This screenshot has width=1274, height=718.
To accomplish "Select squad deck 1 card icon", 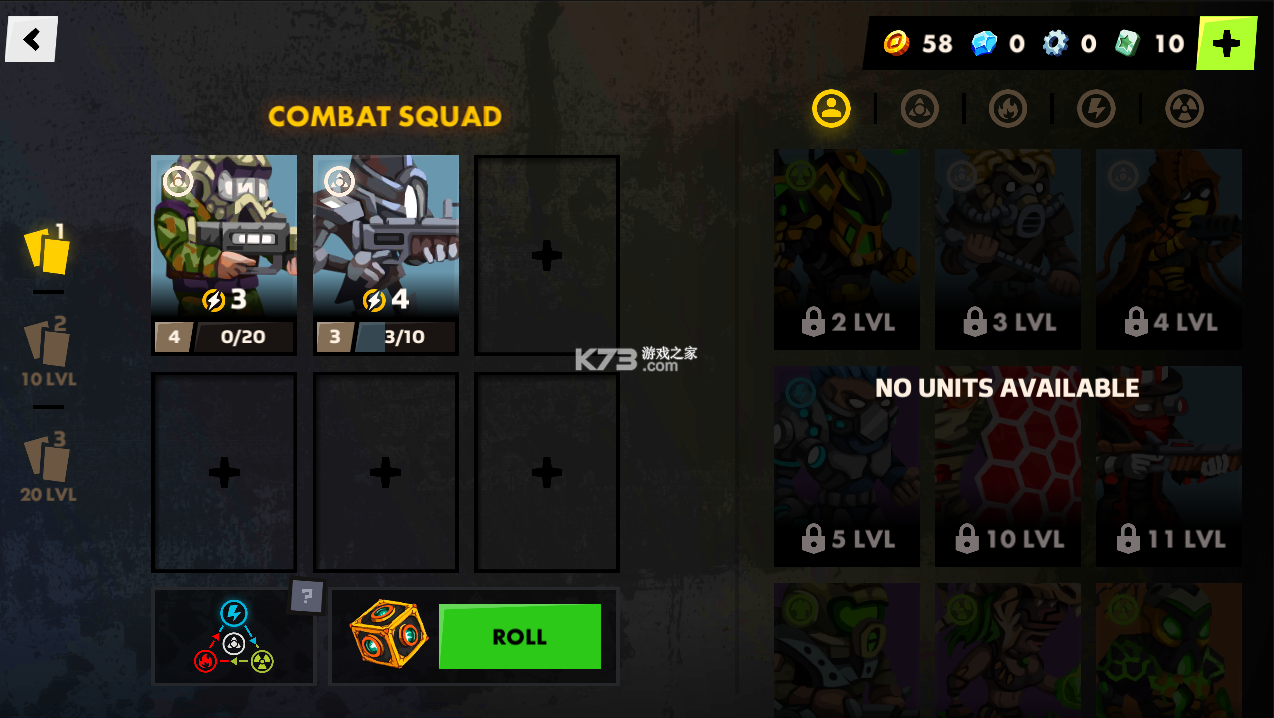I will 47,249.
